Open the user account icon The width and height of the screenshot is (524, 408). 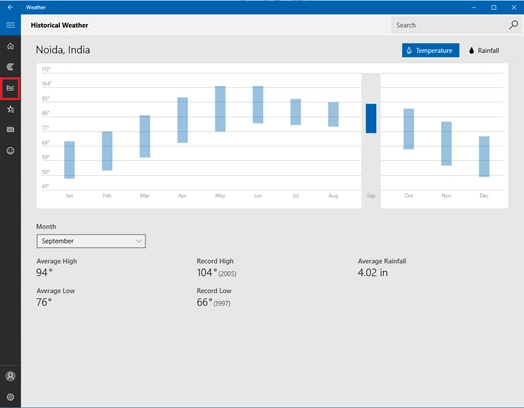pos(10,376)
